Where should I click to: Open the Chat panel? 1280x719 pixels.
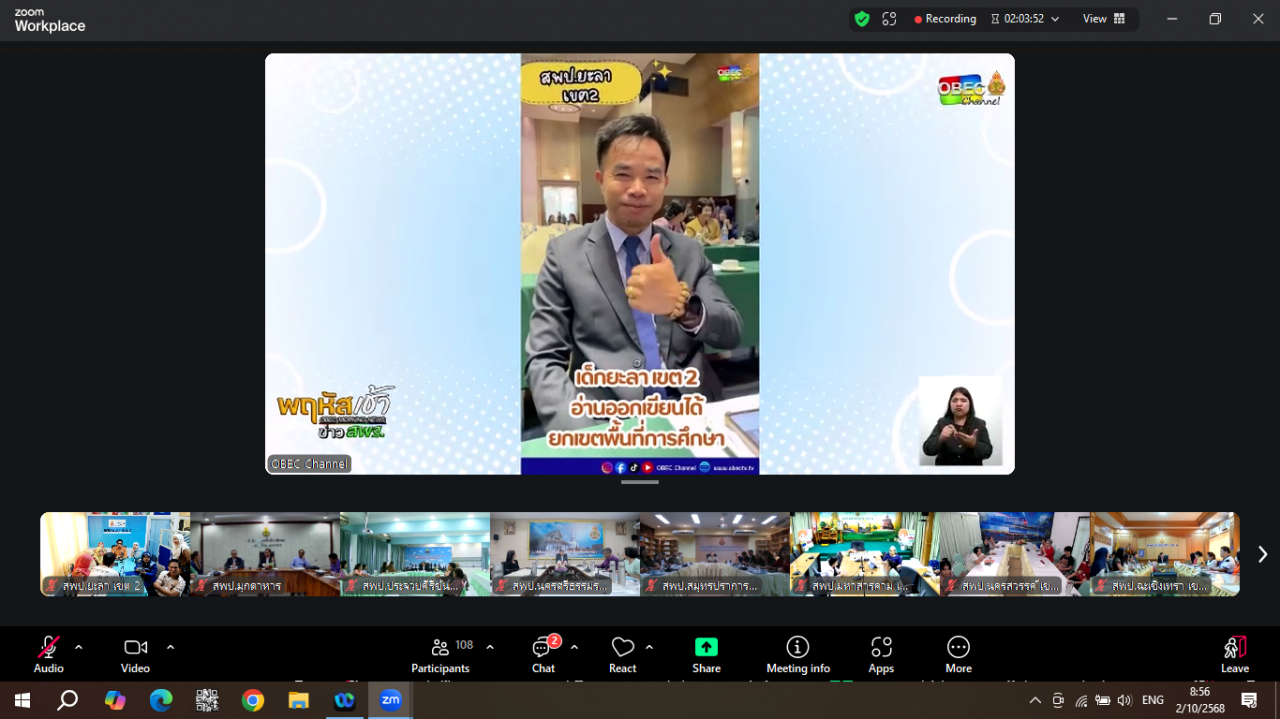click(543, 654)
